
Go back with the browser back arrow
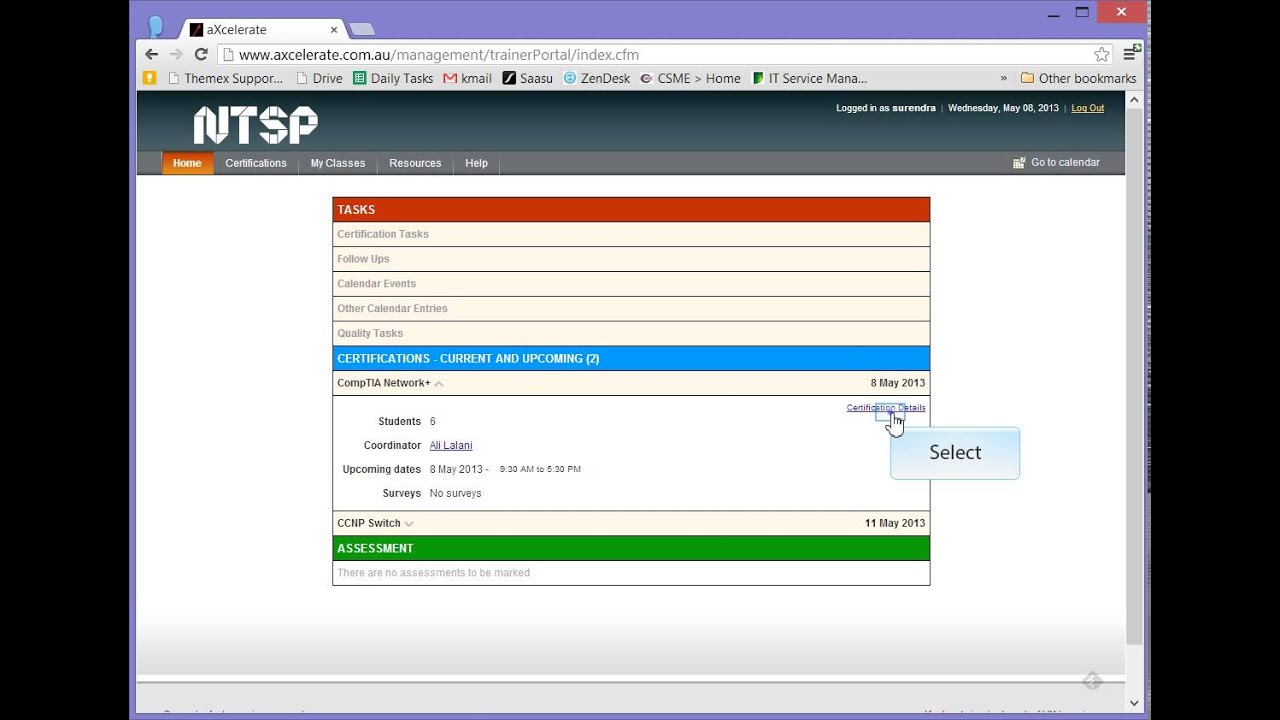[151, 54]
